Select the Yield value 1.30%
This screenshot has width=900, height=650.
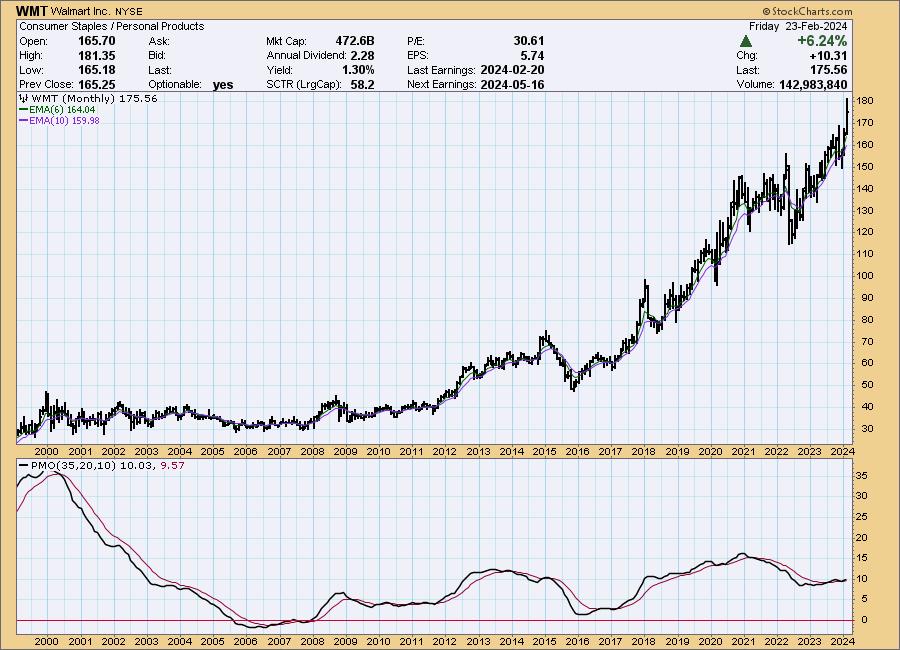pos(358,70)
